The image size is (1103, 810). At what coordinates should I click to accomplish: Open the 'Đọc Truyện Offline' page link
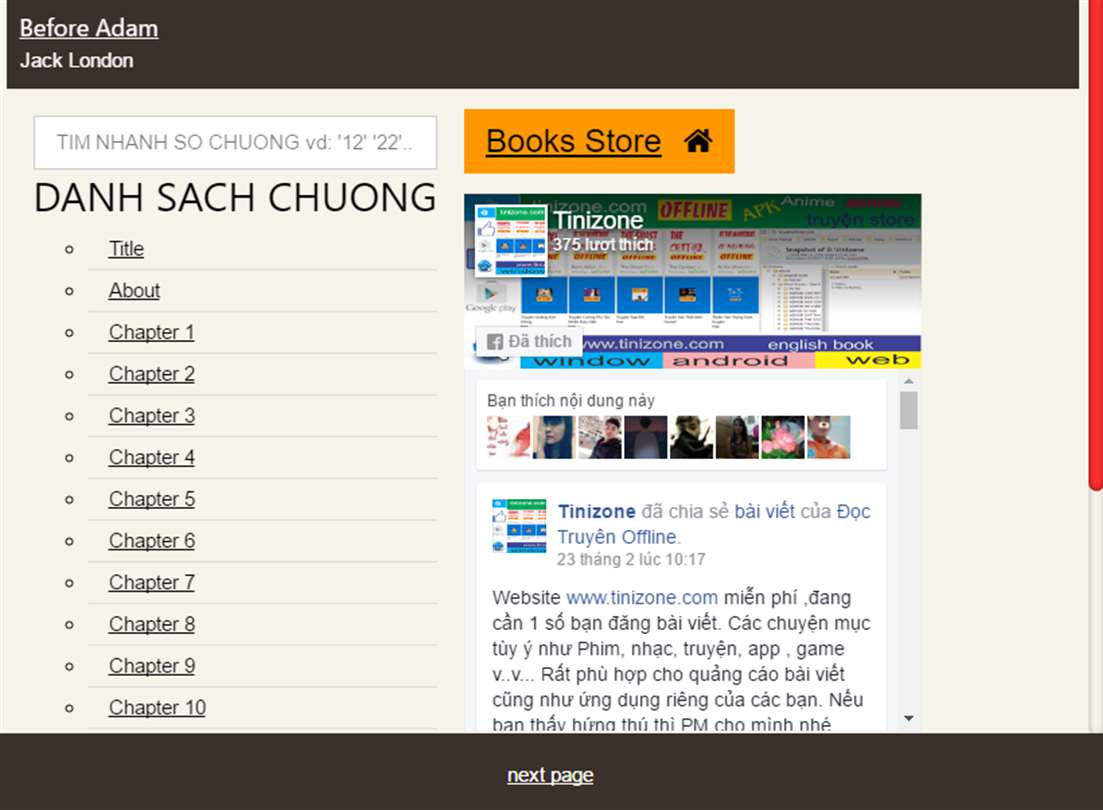(714, 524)
